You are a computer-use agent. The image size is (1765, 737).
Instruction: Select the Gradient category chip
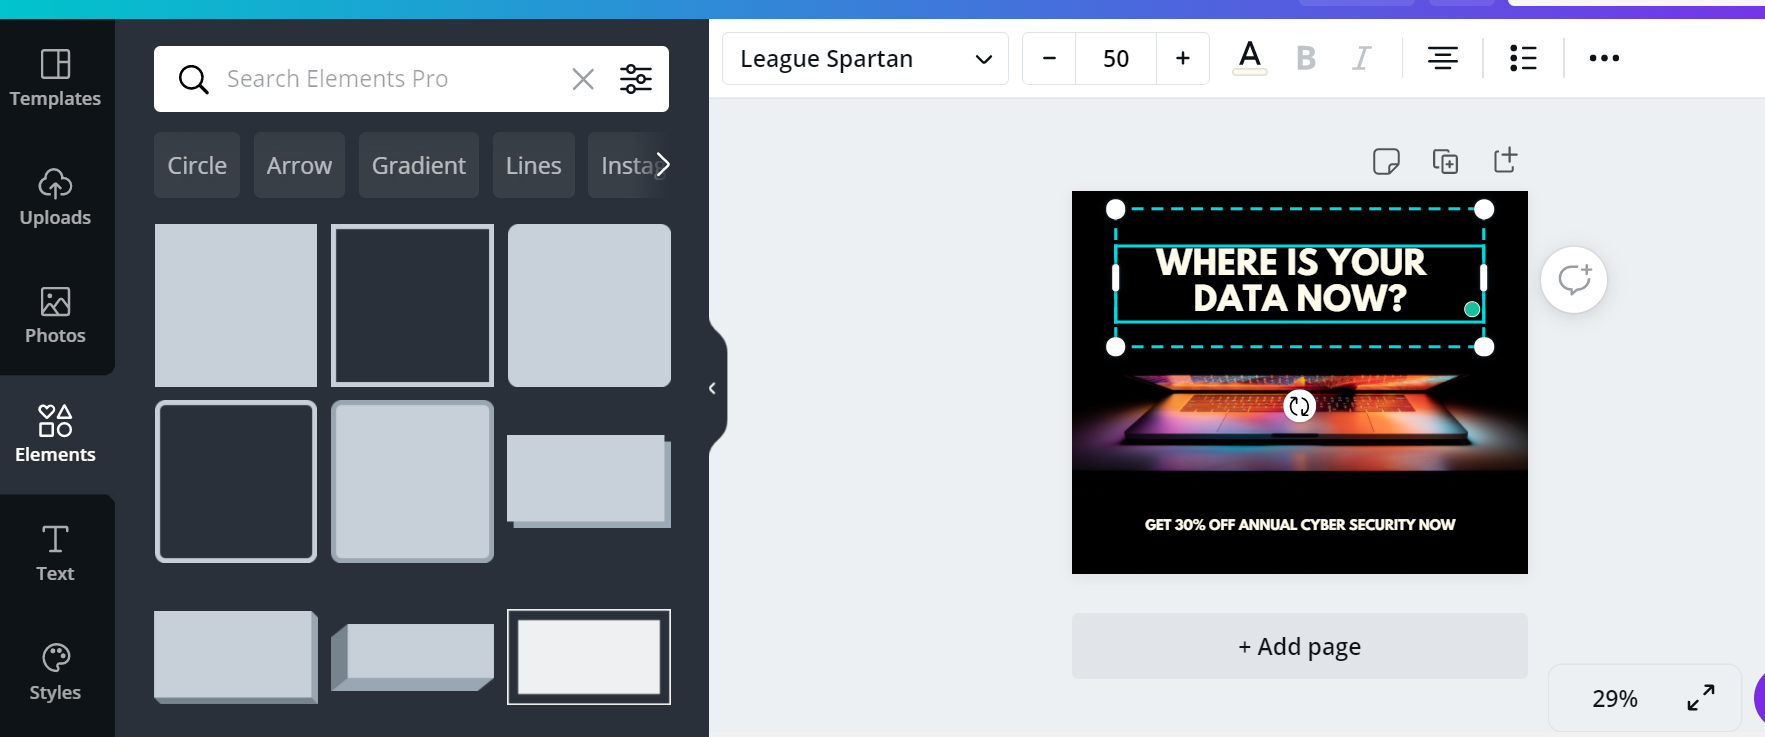pos(418,165)
